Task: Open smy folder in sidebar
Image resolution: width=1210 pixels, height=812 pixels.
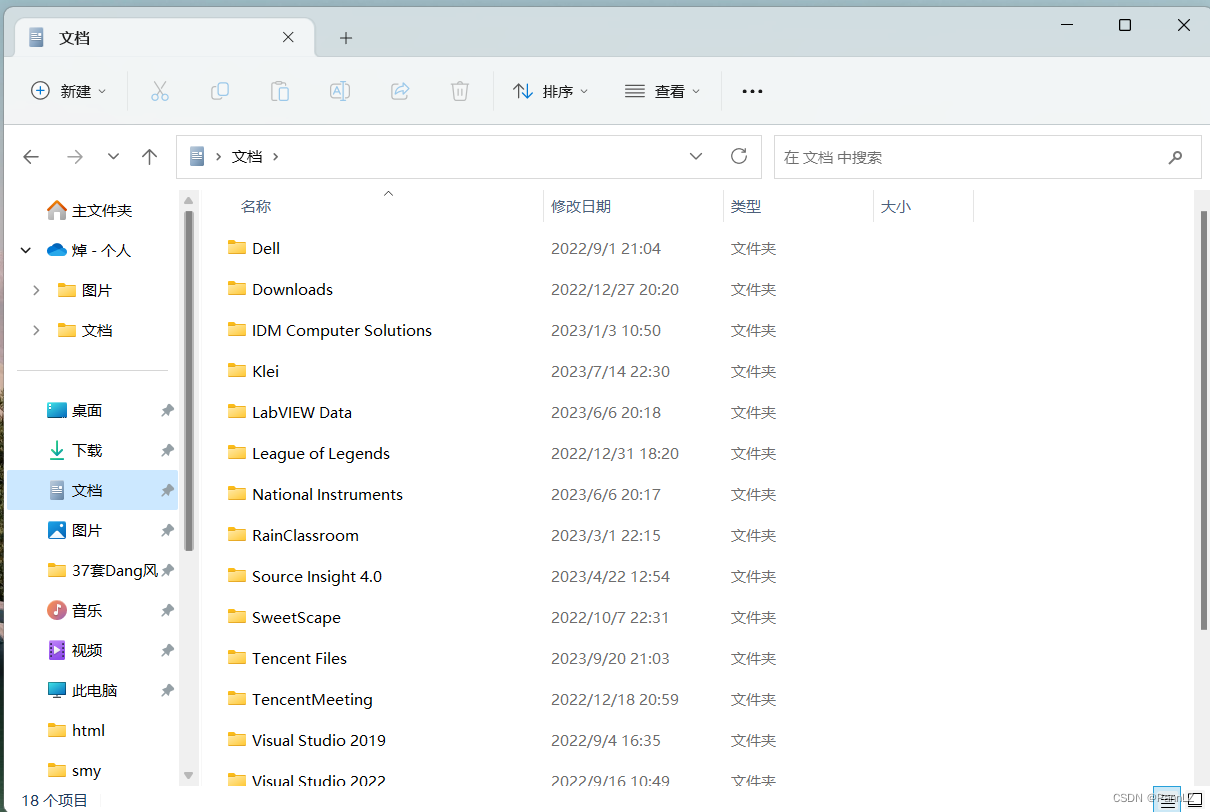Action: (92, 770)
